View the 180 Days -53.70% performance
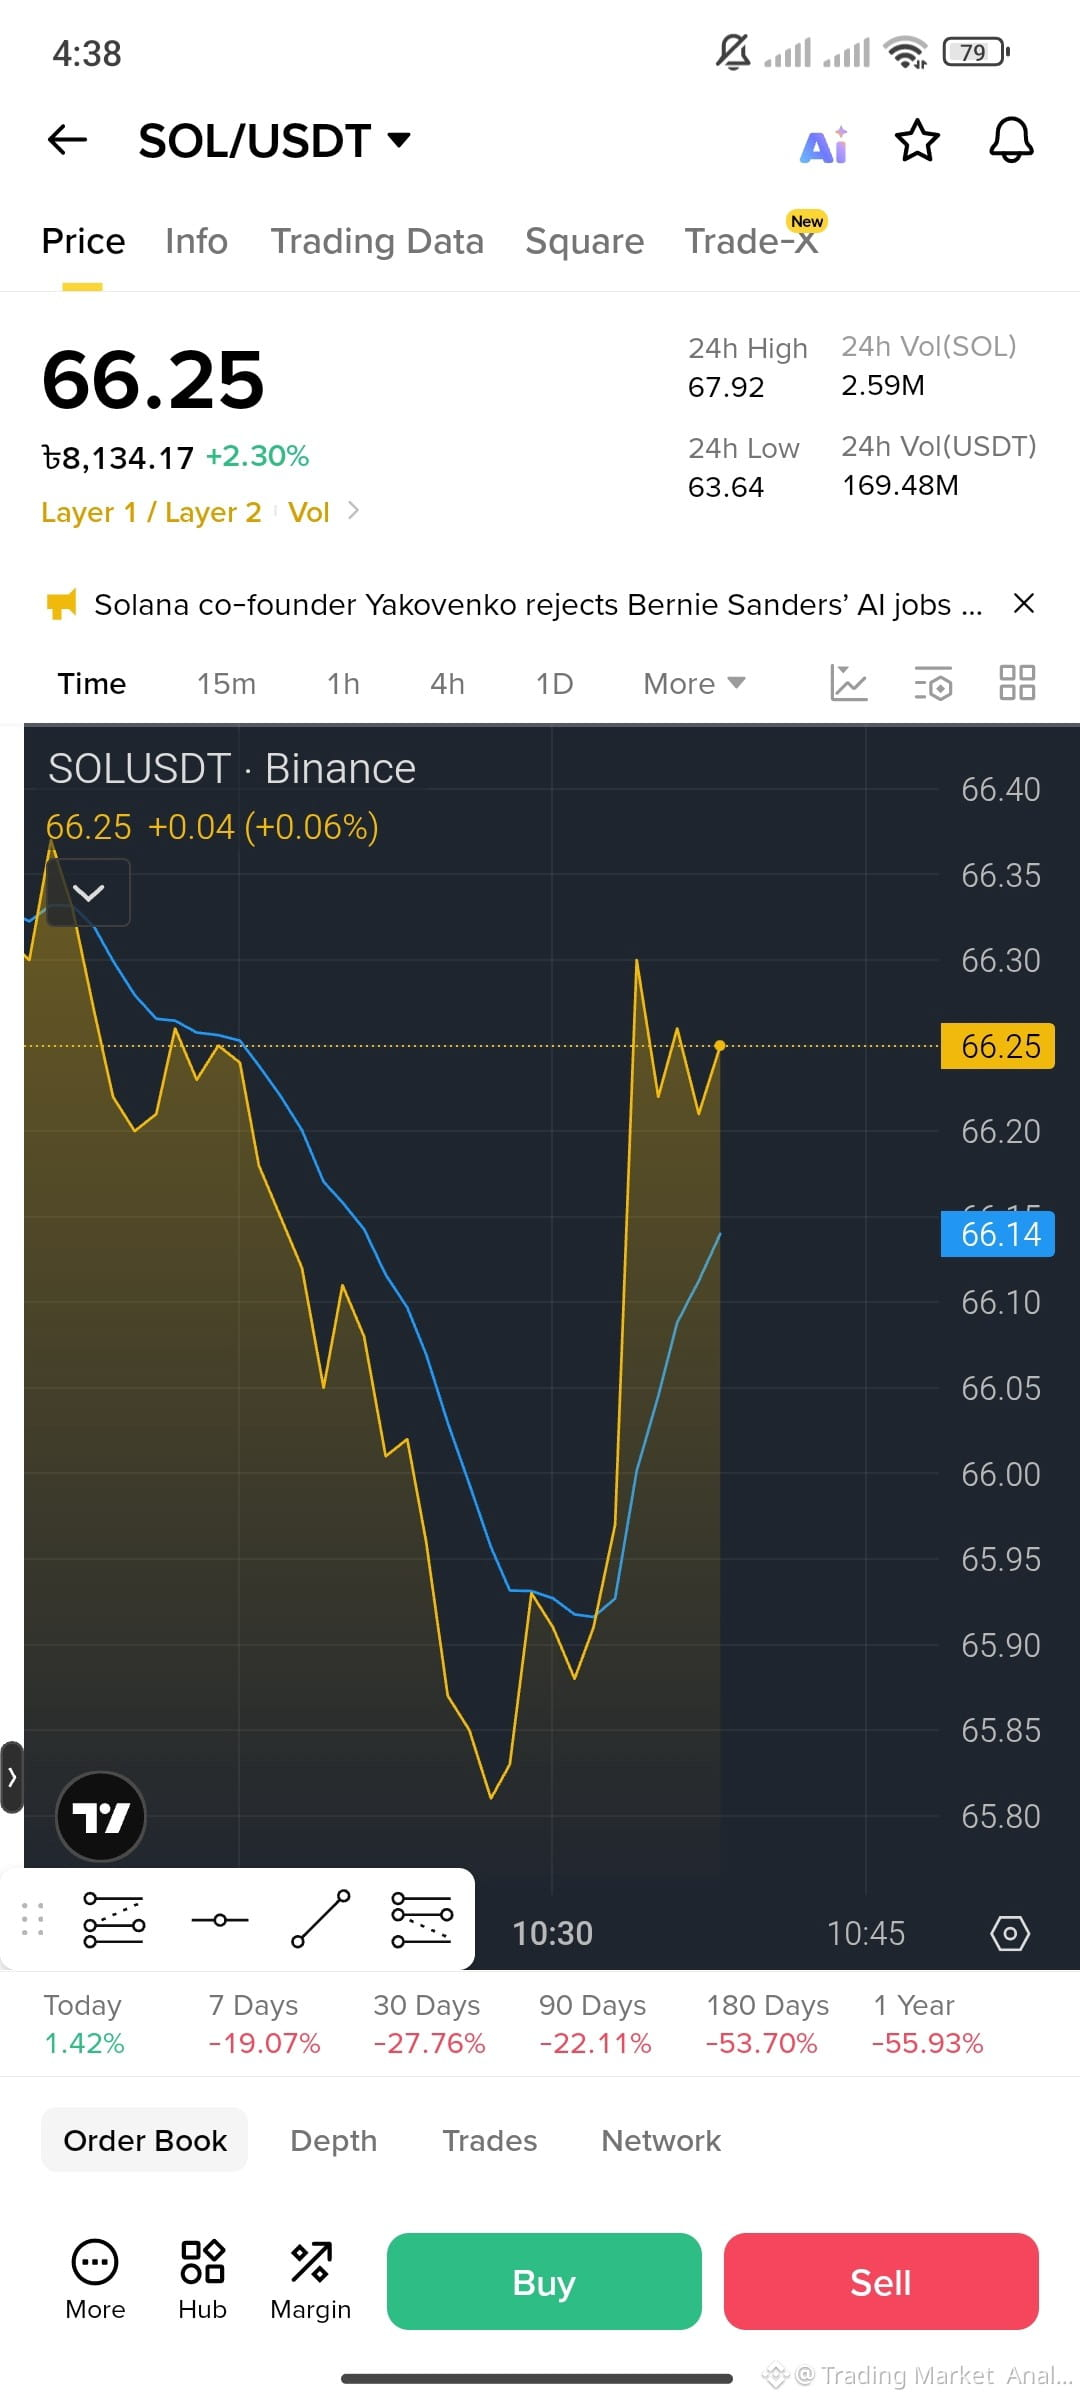Screen dimensions: 1080x2400 (x=766, y=2024)
